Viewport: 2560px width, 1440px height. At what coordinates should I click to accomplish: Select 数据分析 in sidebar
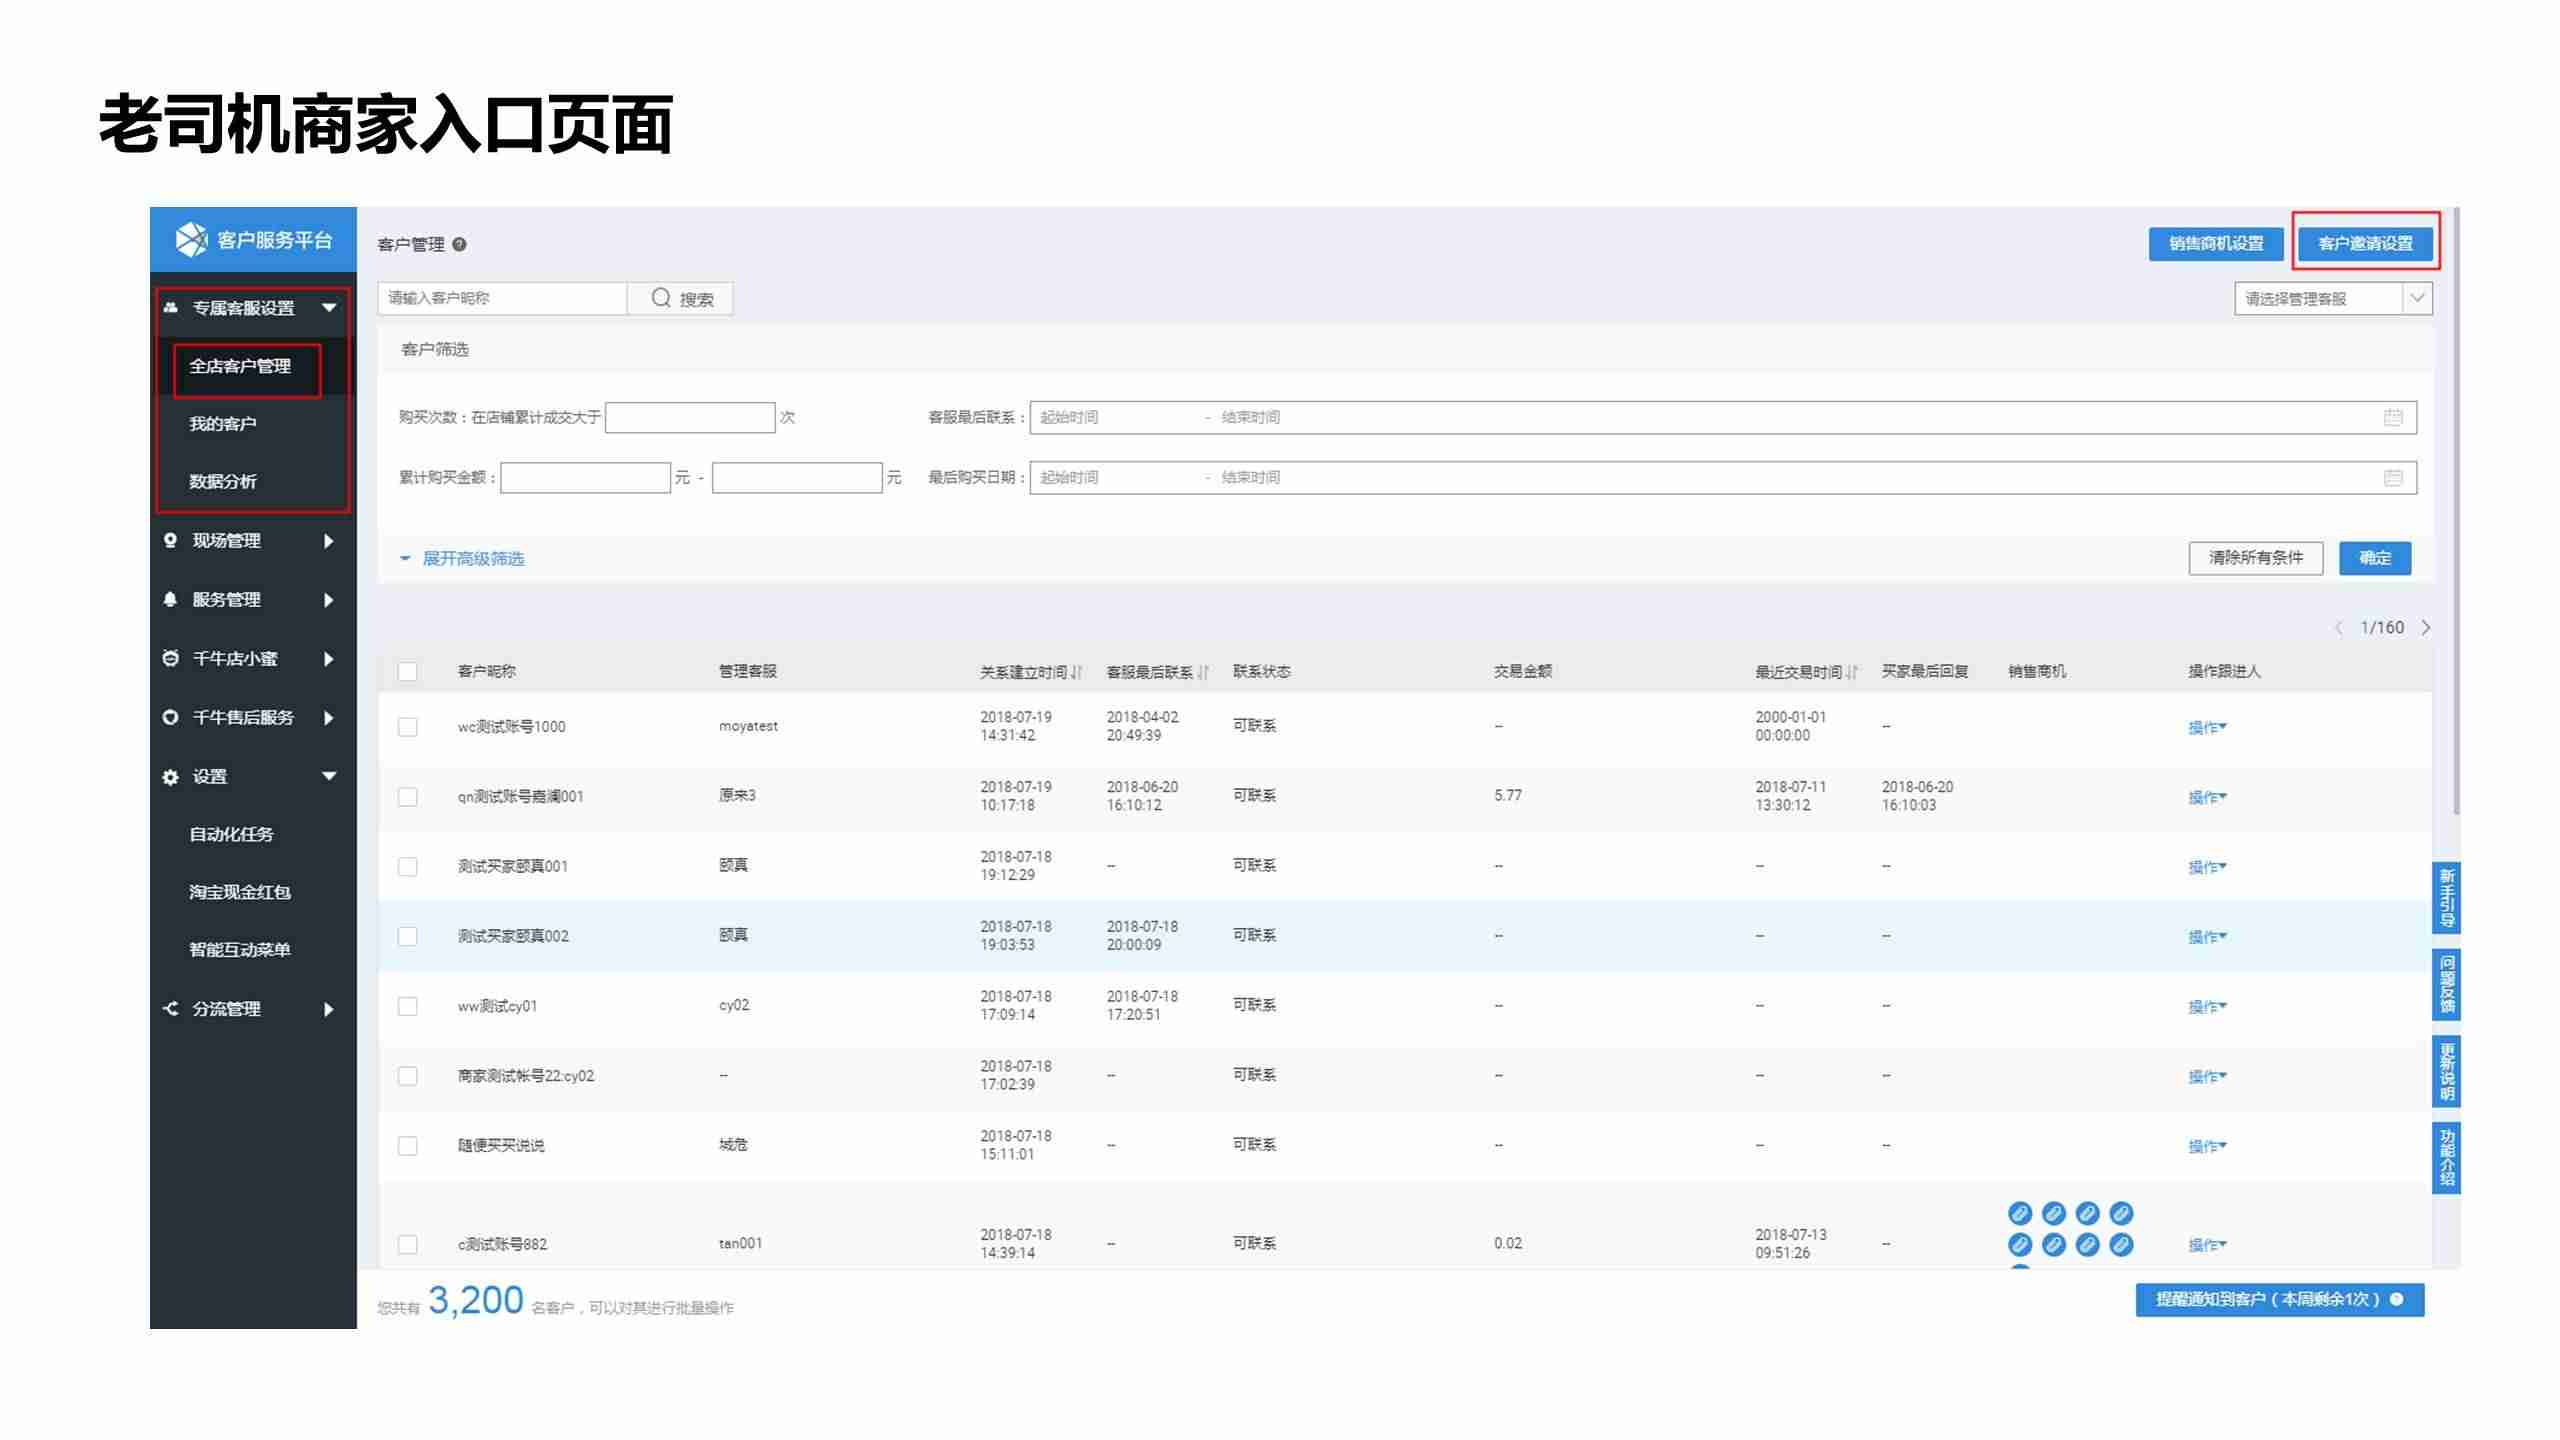point(223,481)
